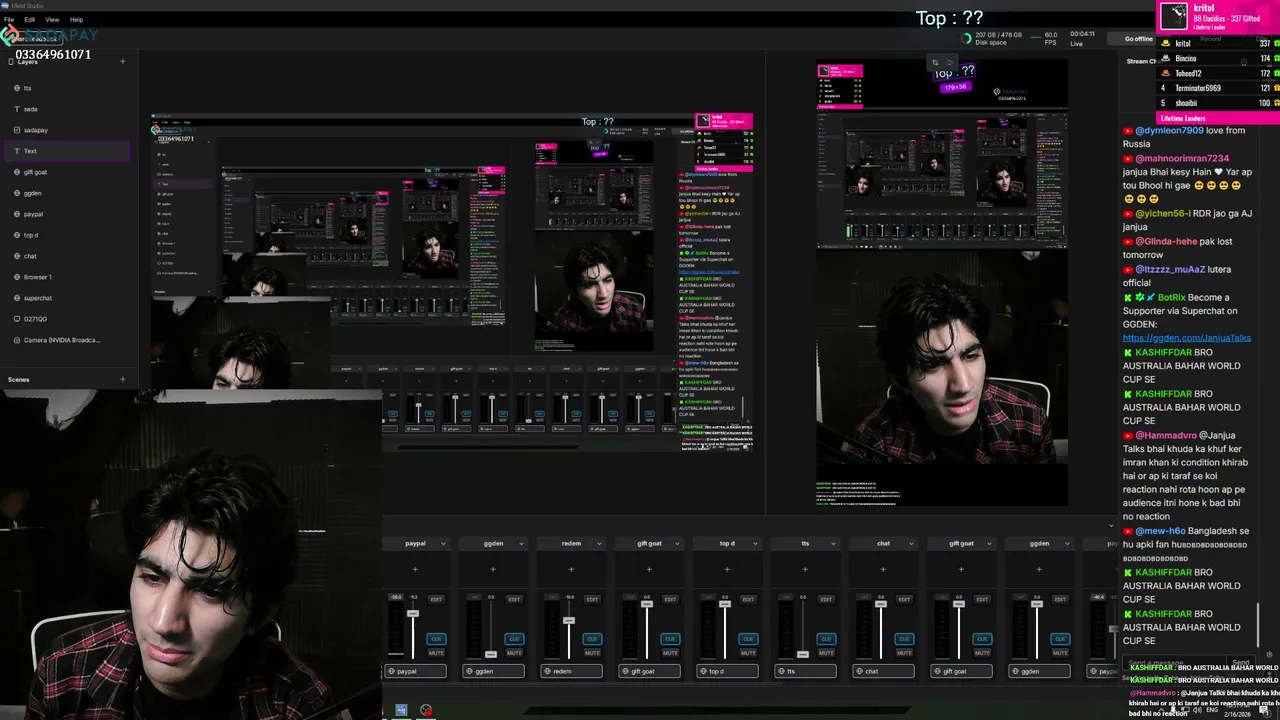Open the Help menu

click(76, 19)
